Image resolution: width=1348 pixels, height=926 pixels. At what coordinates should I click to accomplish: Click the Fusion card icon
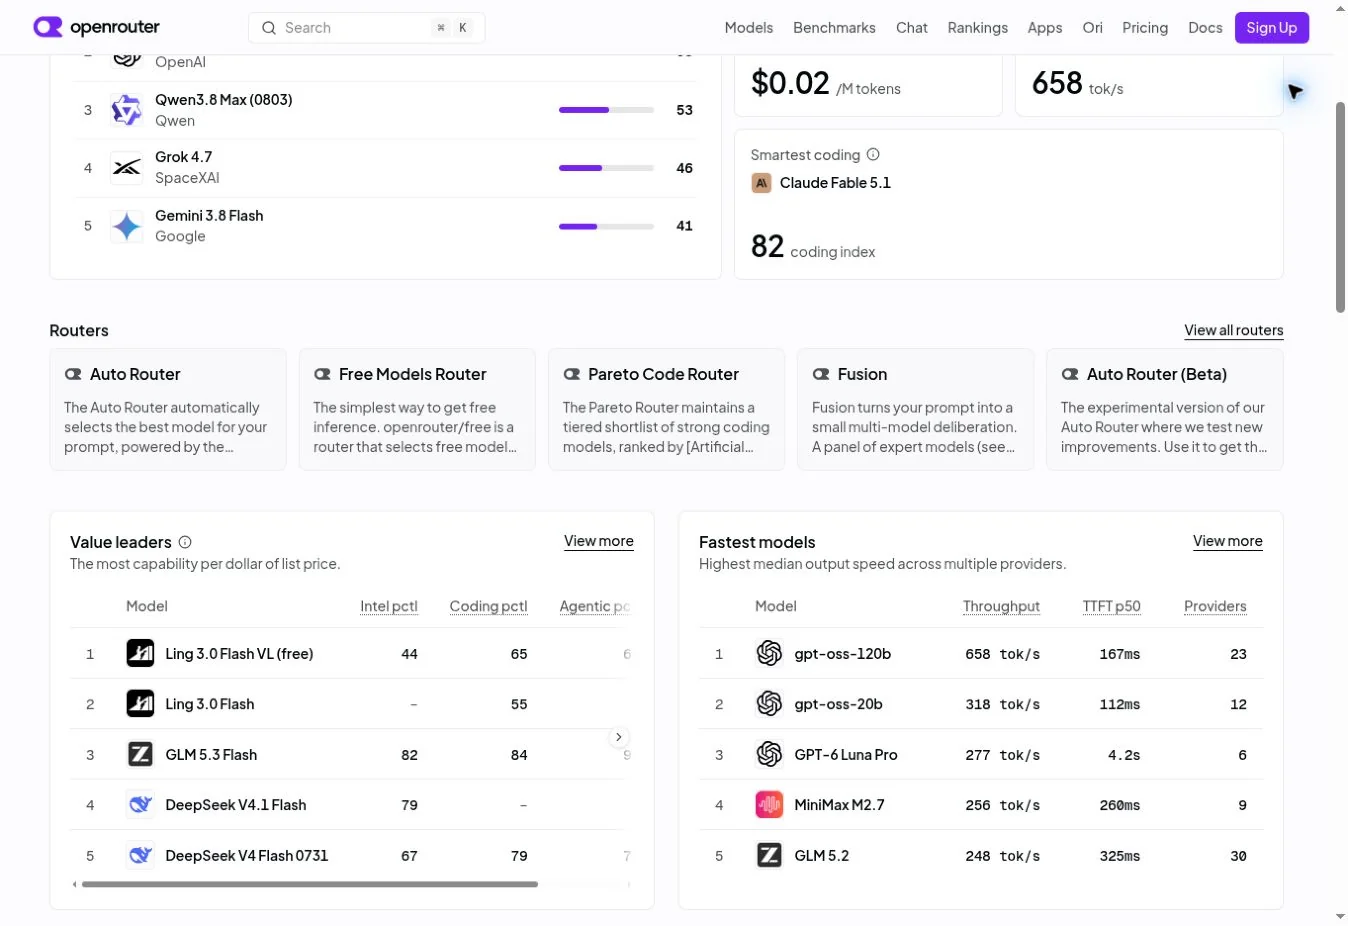click(x=821, y=374)
